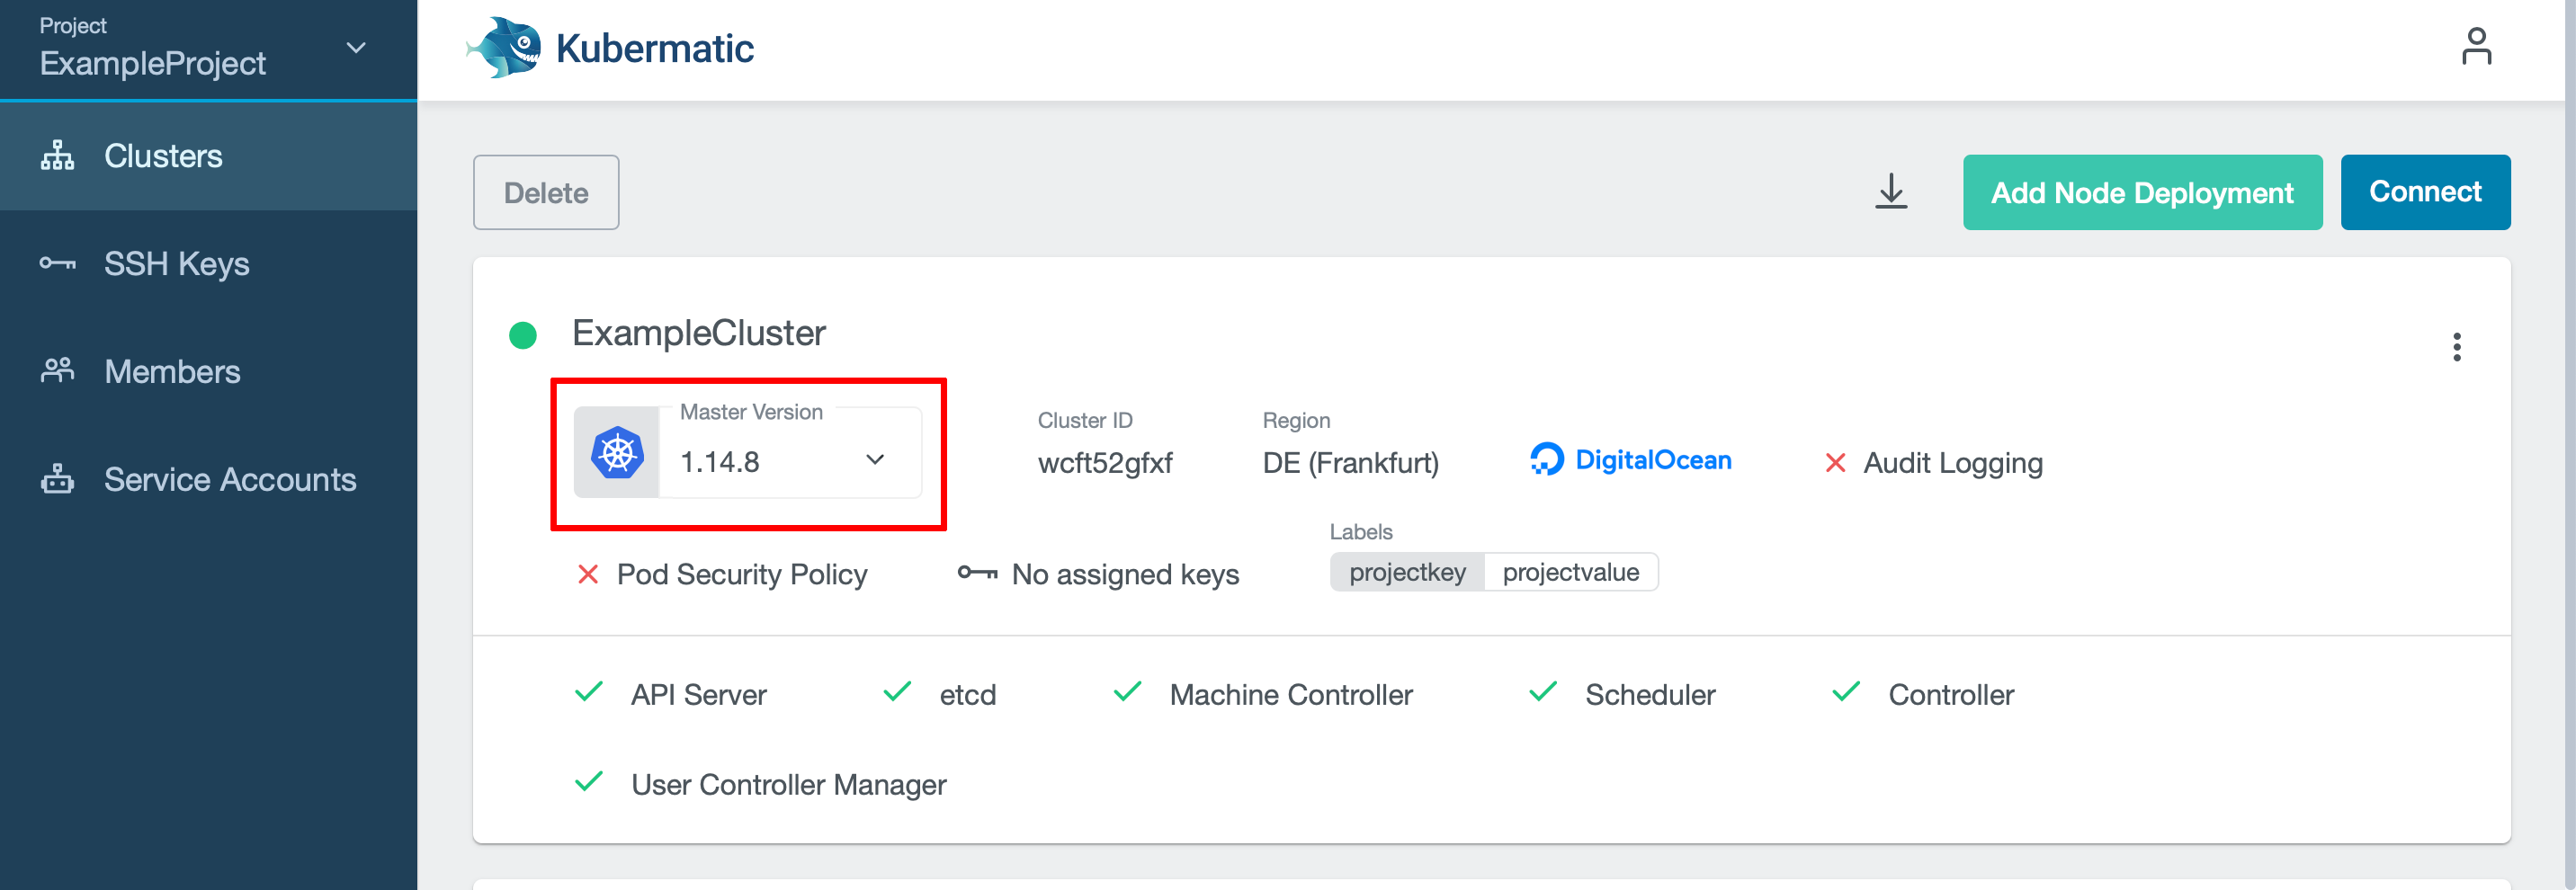Click the Service Accounts sidebar robot icon

click(x=57, y=479)
